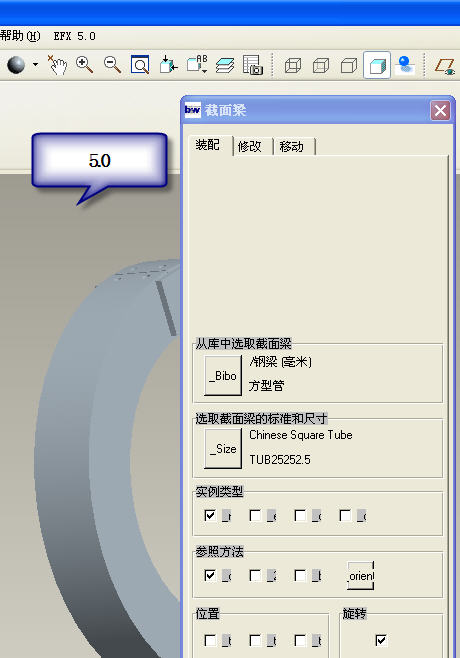Click the /钢梁 (毫米) text
Image resolution: width=460 pixels, height=658 pixels.
tap(280, 362)
